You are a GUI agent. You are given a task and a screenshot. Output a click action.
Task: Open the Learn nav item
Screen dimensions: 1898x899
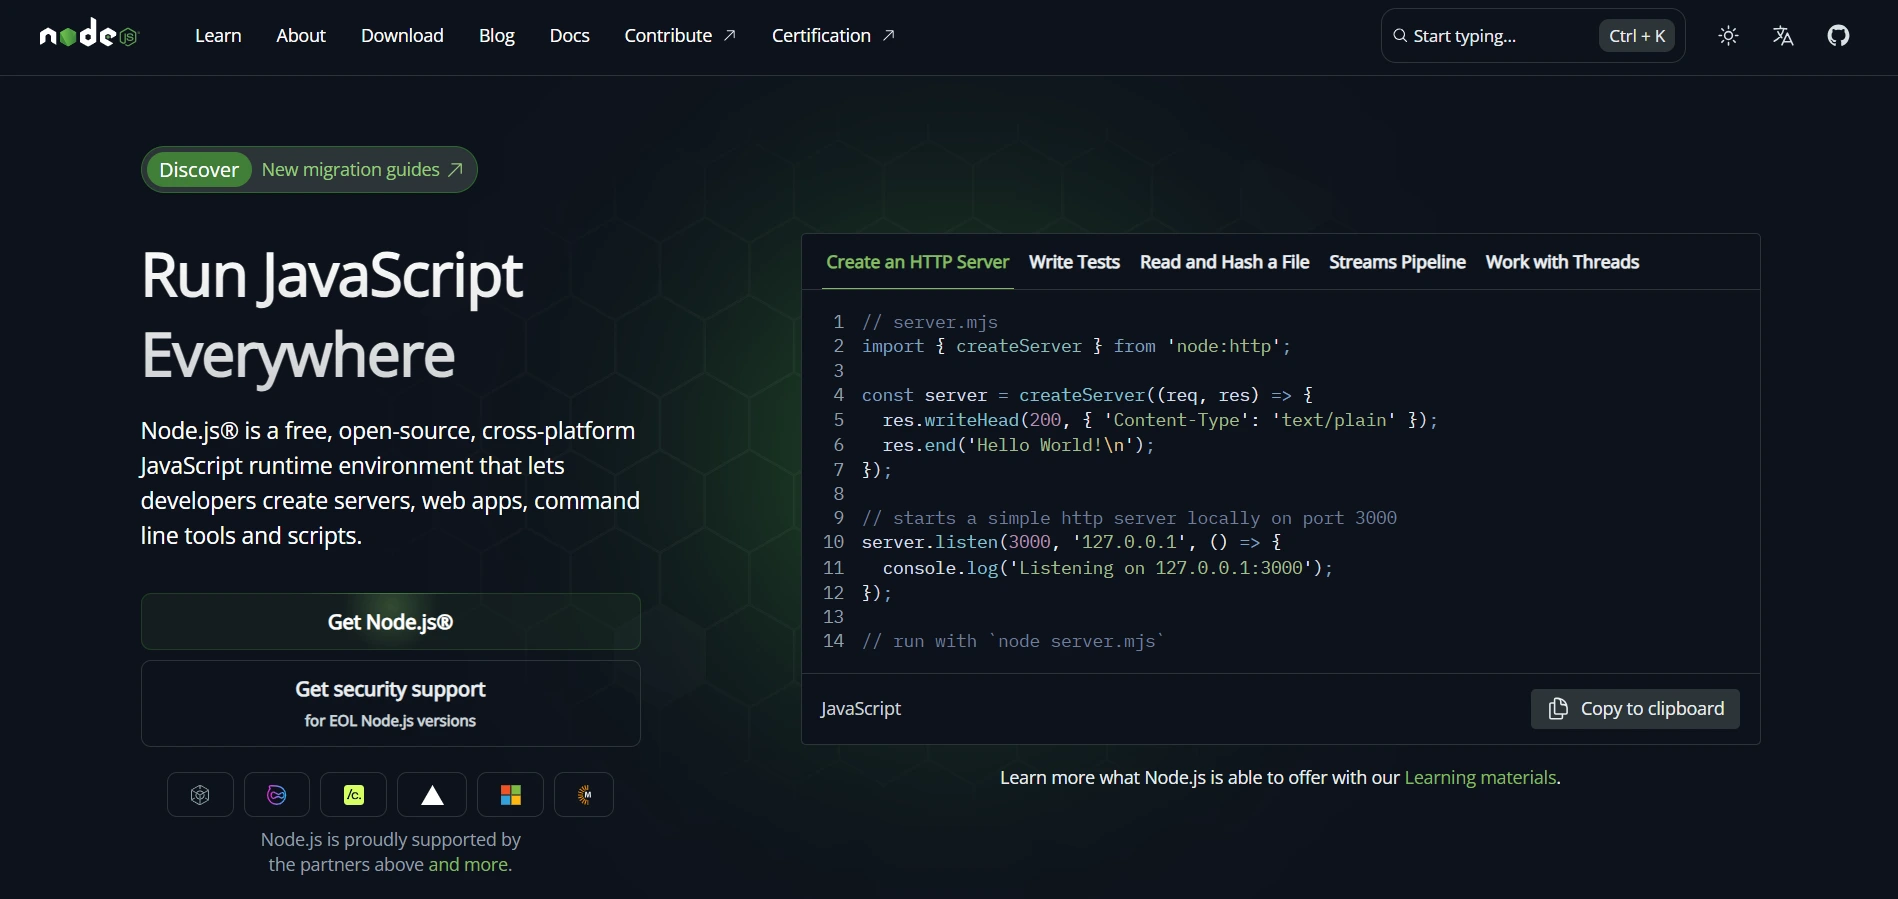click(218, 36)
